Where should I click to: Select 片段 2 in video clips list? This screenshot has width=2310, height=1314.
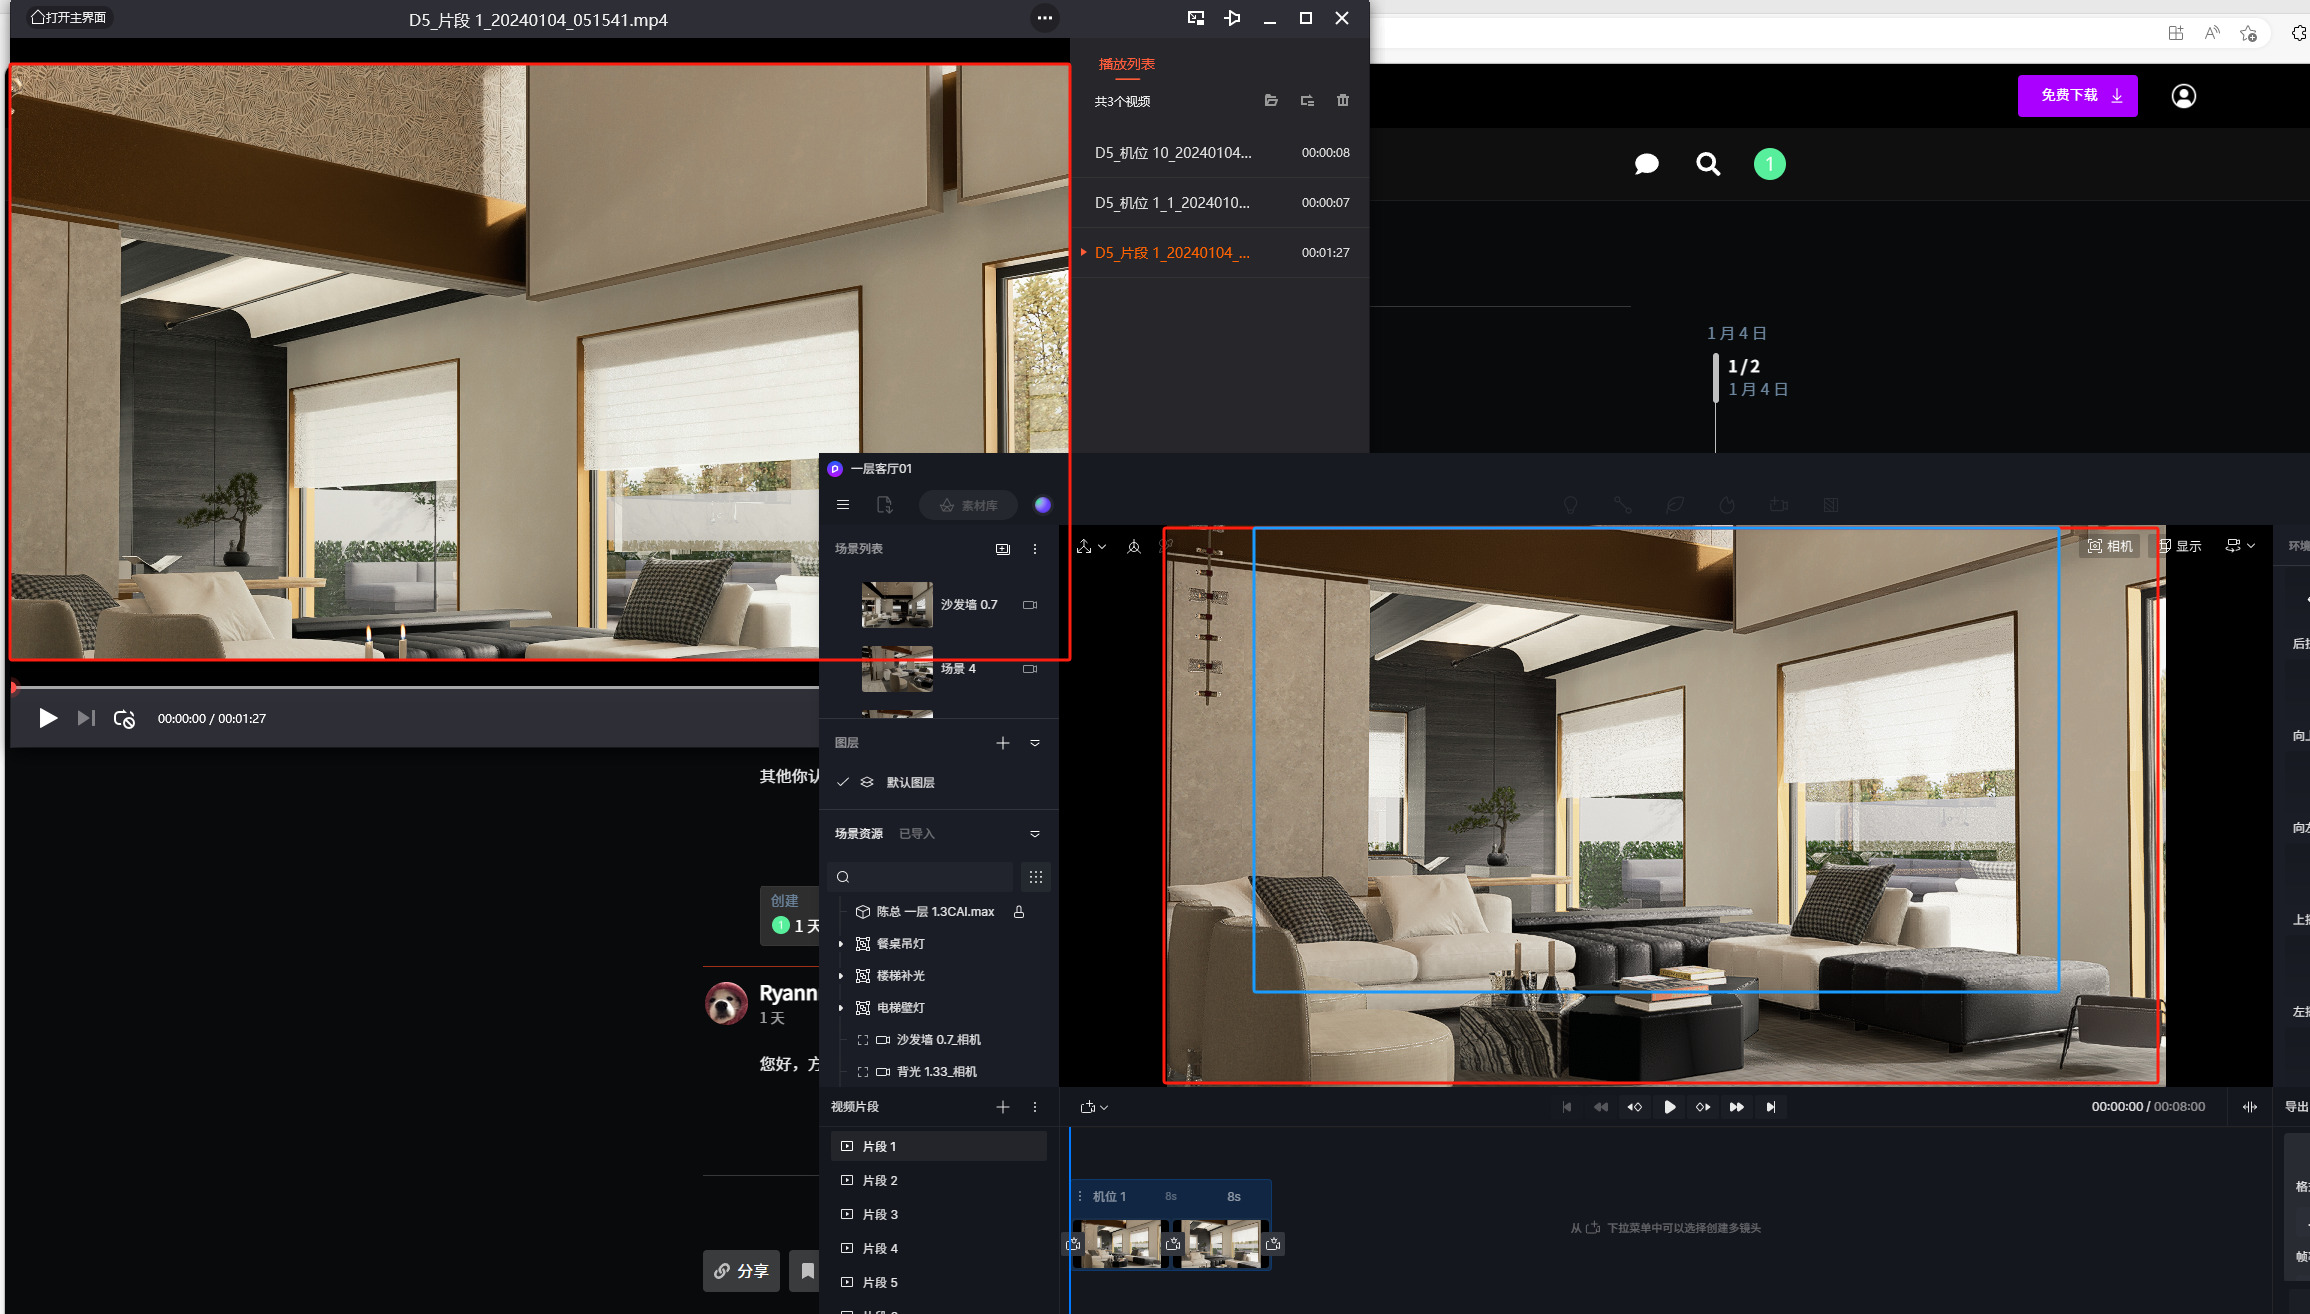tap(880, 1181)
